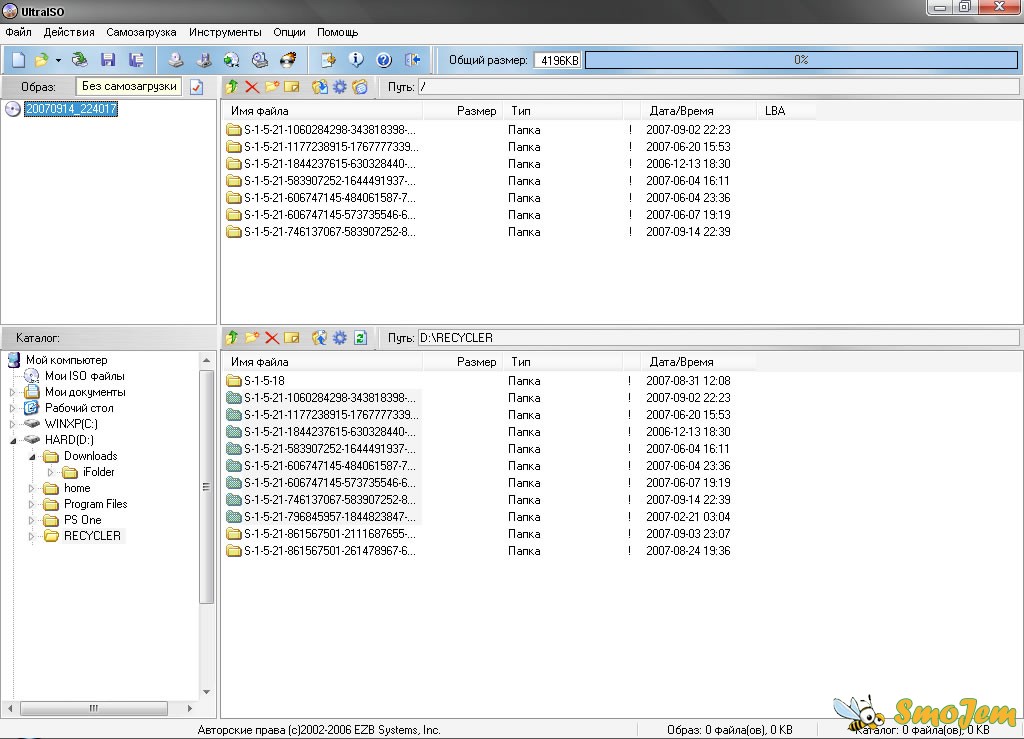Sort local pane by Имя файла header
The width and height of the screenshot is (1024, 739).
tap(323, 362)
